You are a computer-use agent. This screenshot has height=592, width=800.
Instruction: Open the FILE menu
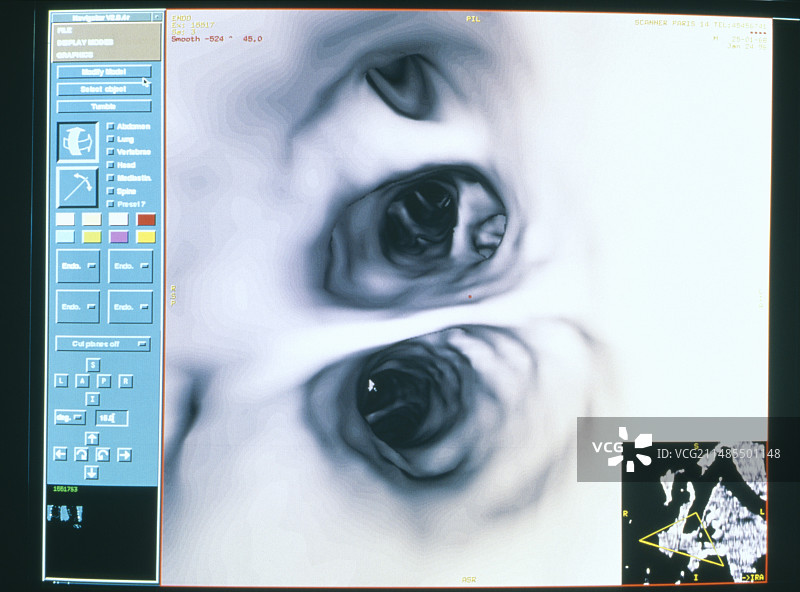(64, 31)
